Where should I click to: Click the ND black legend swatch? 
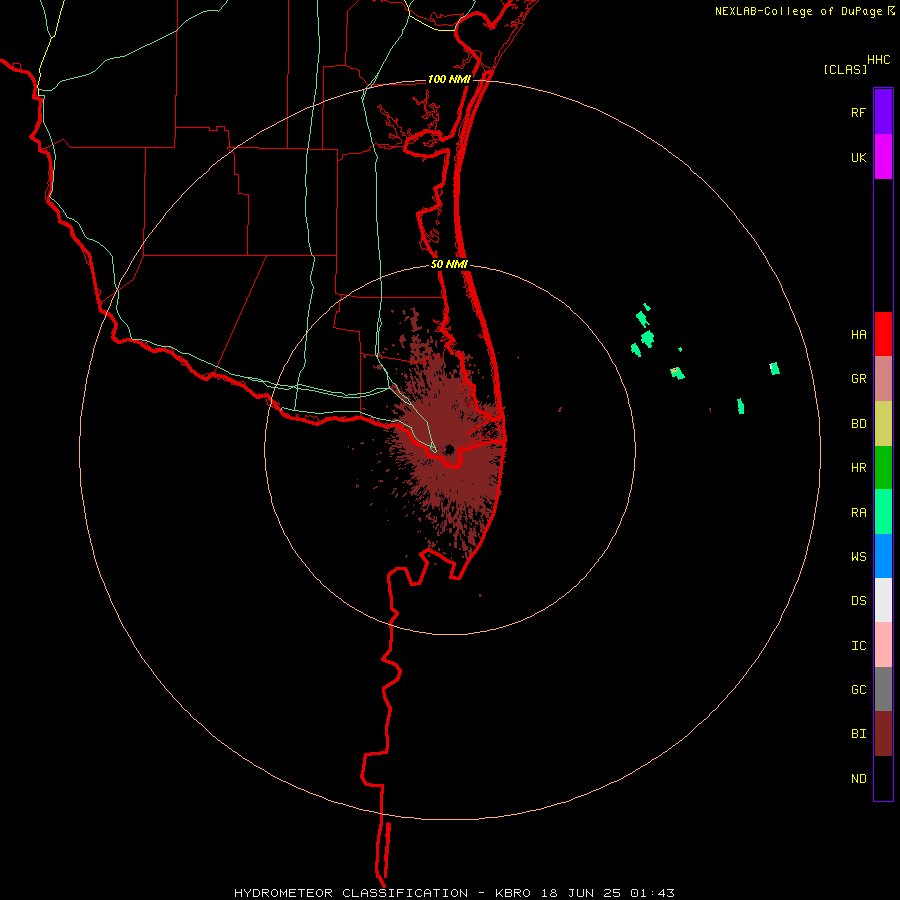coord(883,778)
